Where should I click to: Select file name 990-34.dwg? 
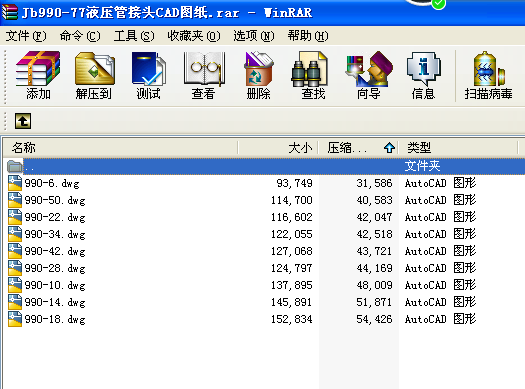[x=55, y=234]
